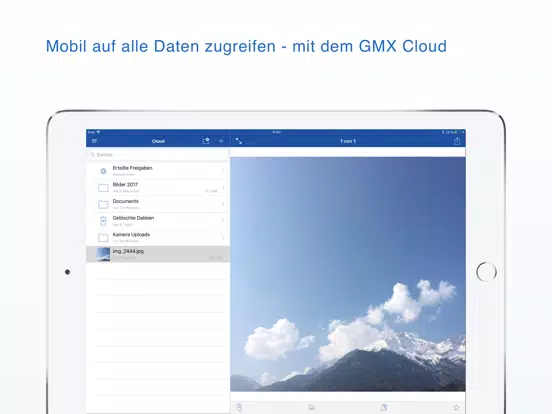Viewport: 552px width, 414px height.
Task: Open the Documents folder
Action: click(x=158, y=204)
